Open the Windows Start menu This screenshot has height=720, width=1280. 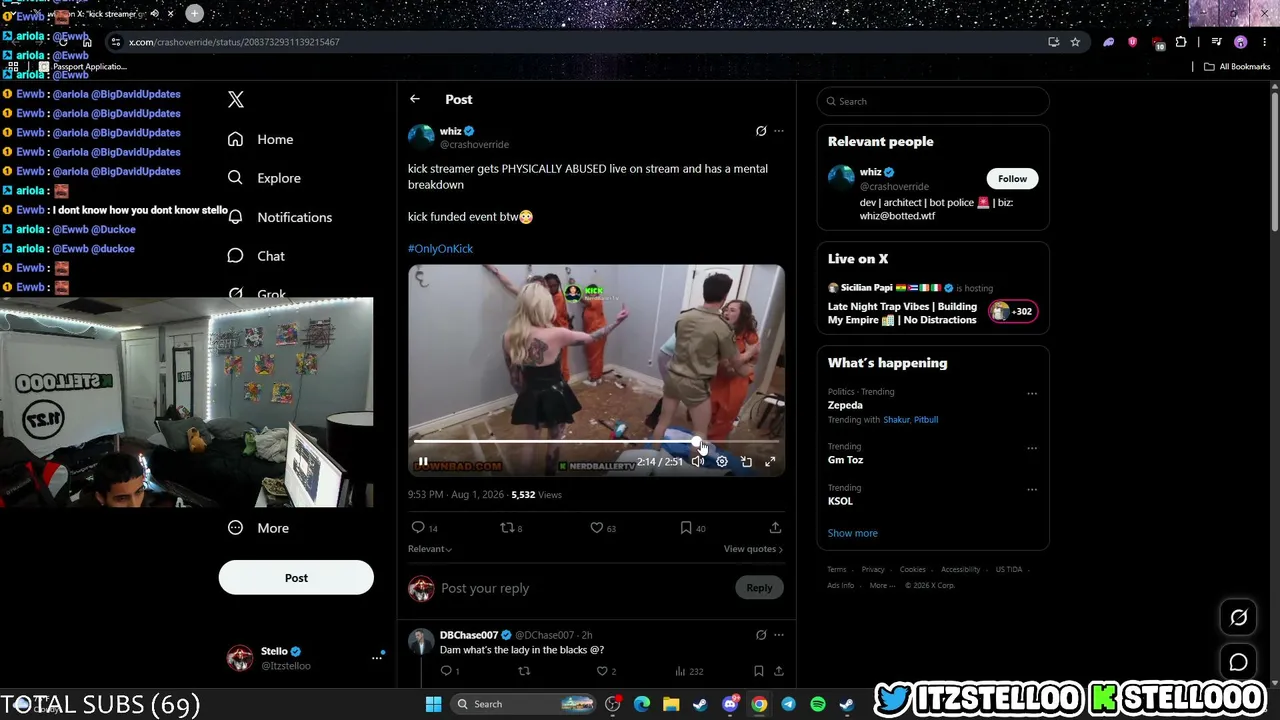pos(433,704)
